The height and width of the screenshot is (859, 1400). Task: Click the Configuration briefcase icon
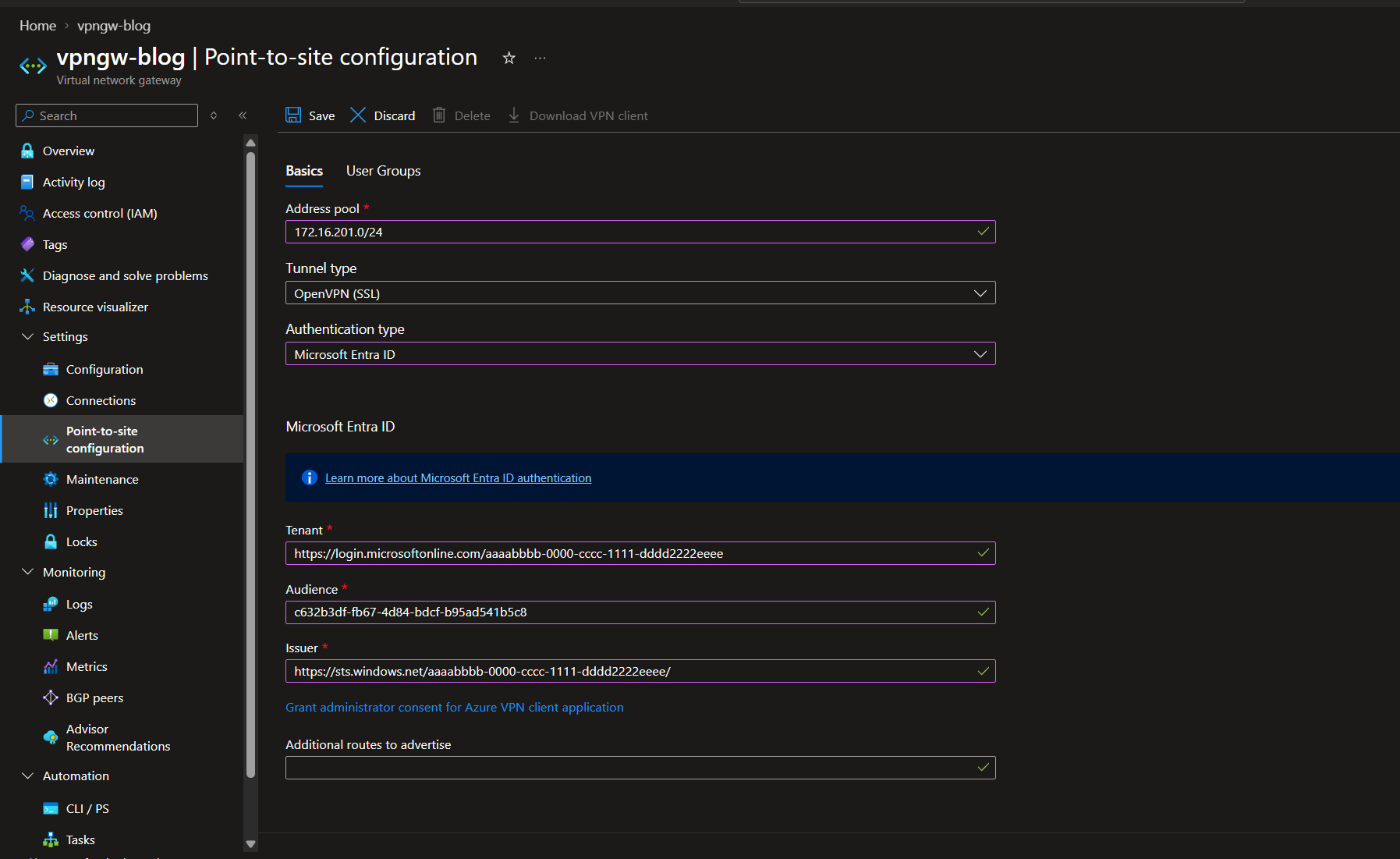[51, 369]
